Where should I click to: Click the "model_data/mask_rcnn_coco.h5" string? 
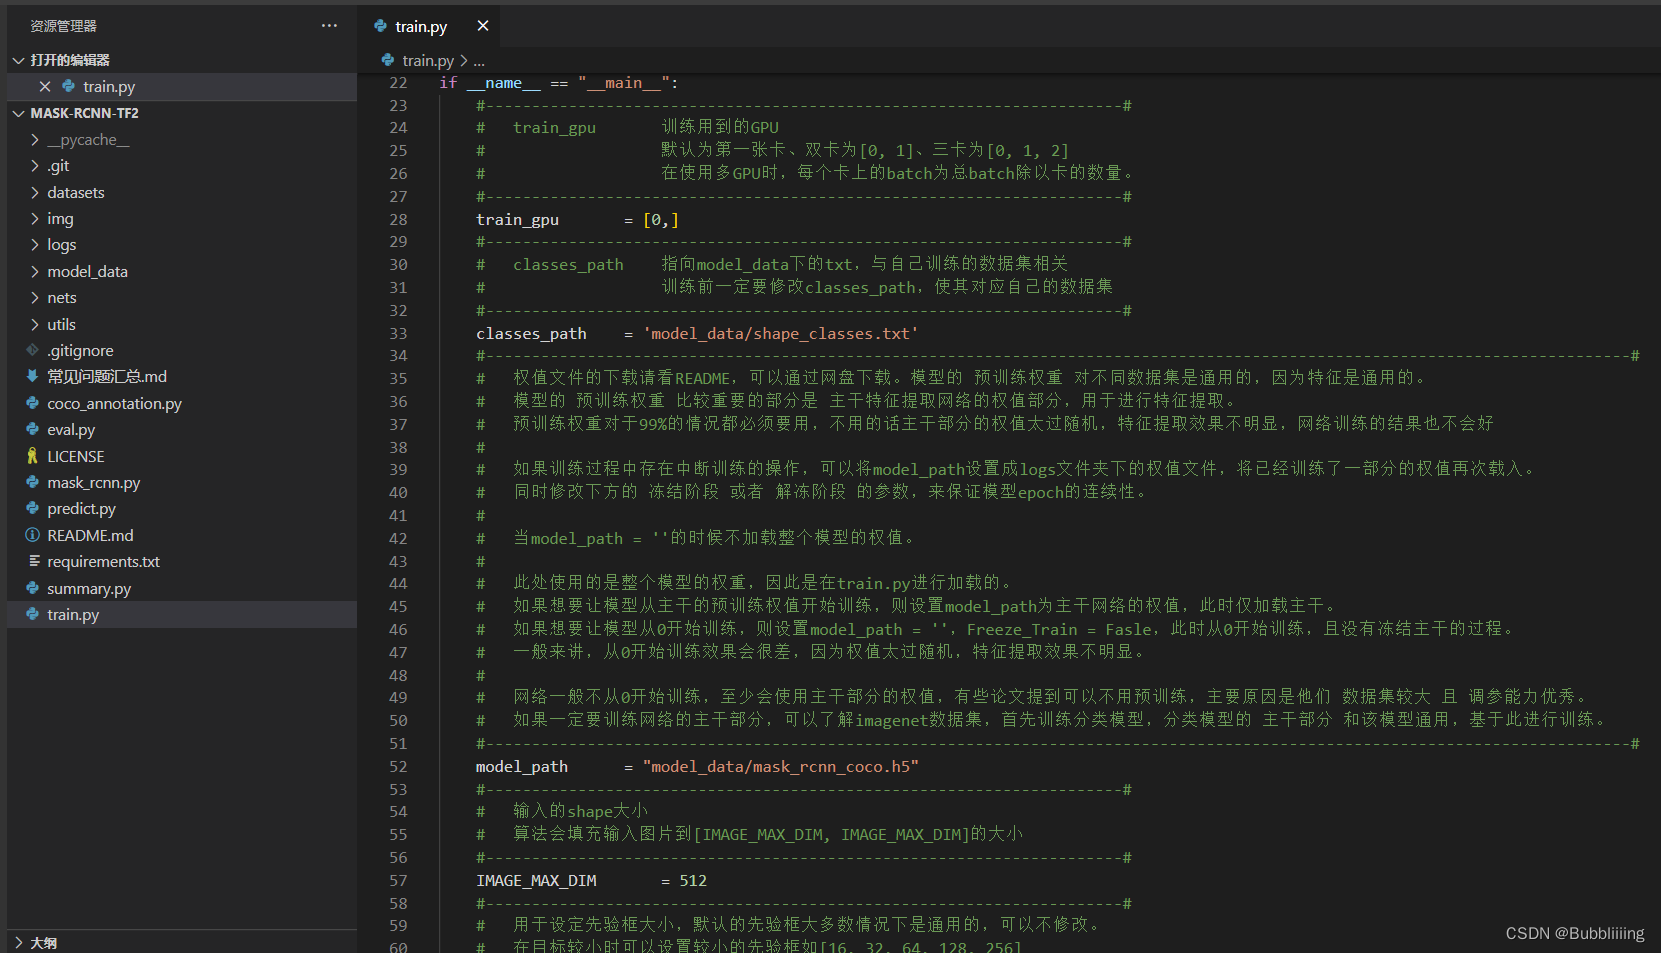tap(780, 767)
